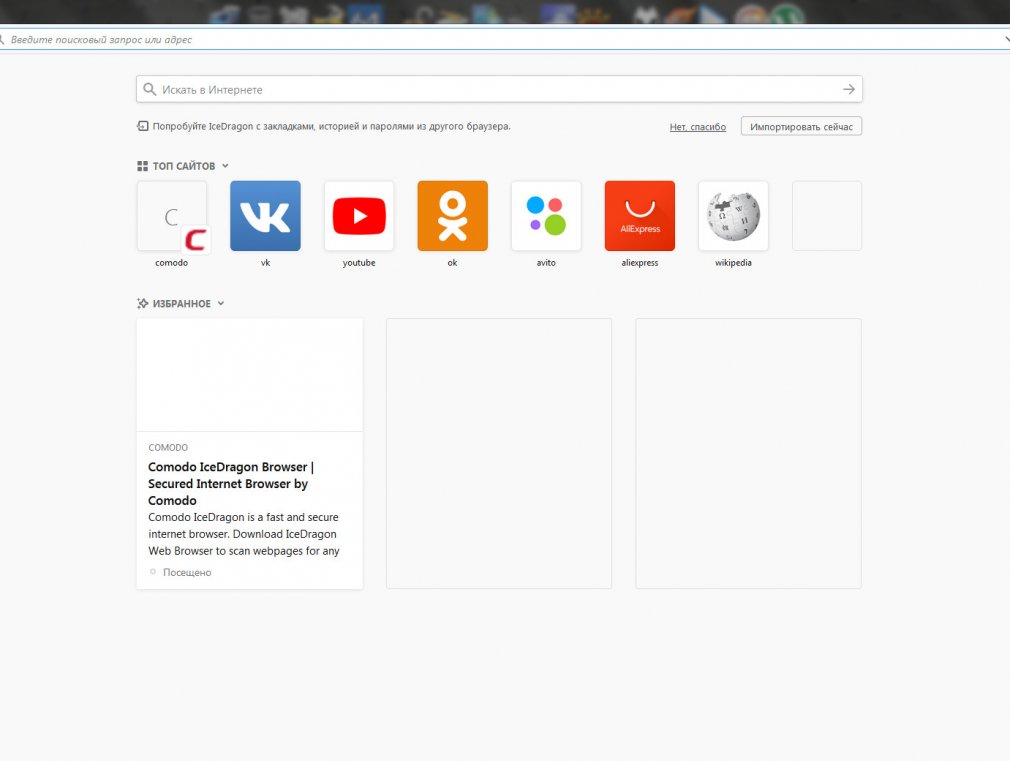Image resolution: width=1010 pixels, height=761 pixels.
Task: Open the Comodo top site tile
Action: (172, 216)
